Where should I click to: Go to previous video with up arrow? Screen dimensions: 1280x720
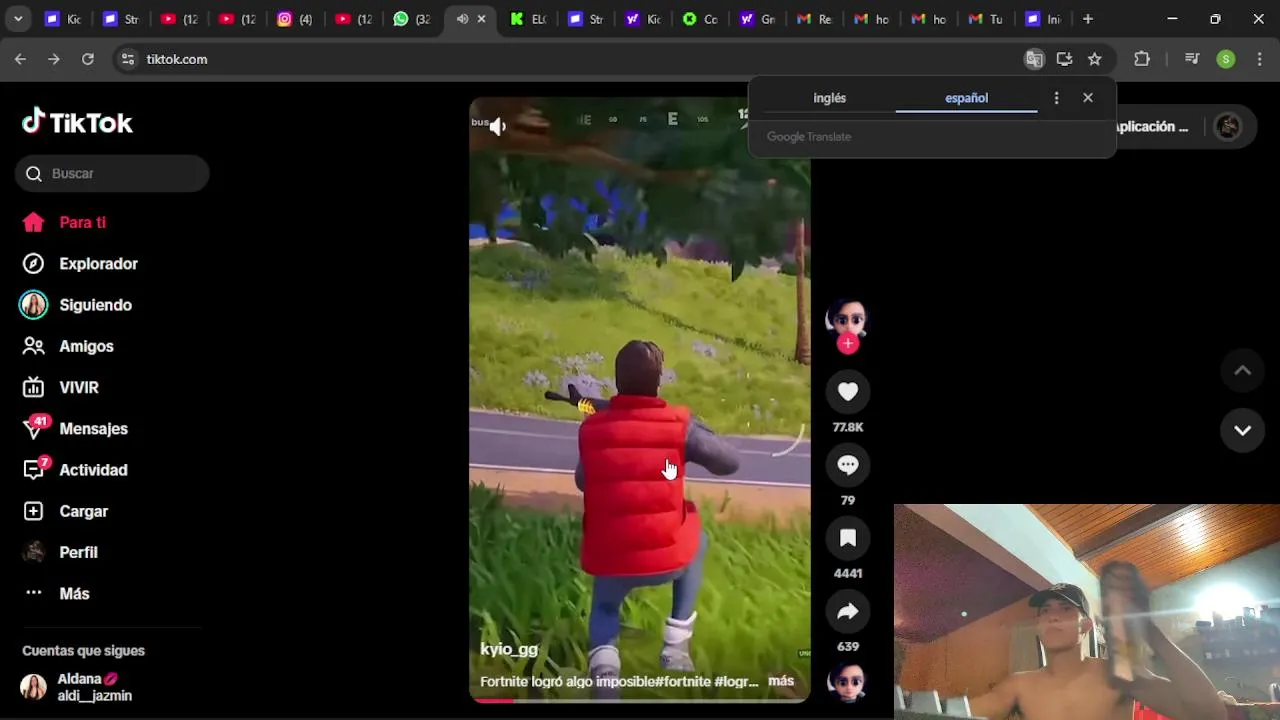(x=1242, y=370)
